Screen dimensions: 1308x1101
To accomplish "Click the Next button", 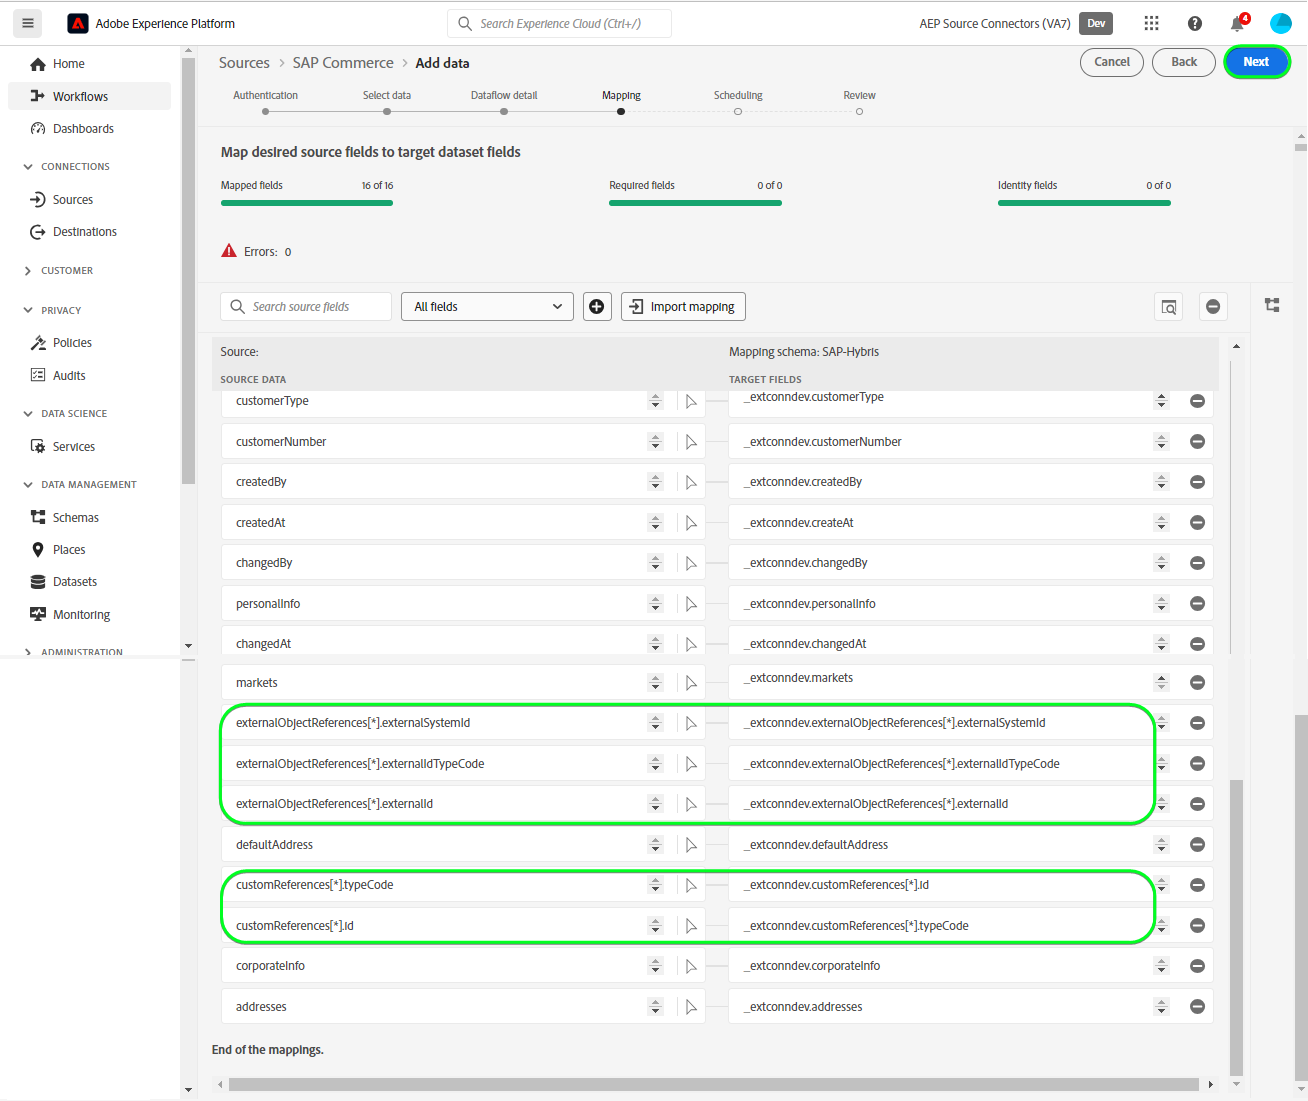I will [1256, 62].
